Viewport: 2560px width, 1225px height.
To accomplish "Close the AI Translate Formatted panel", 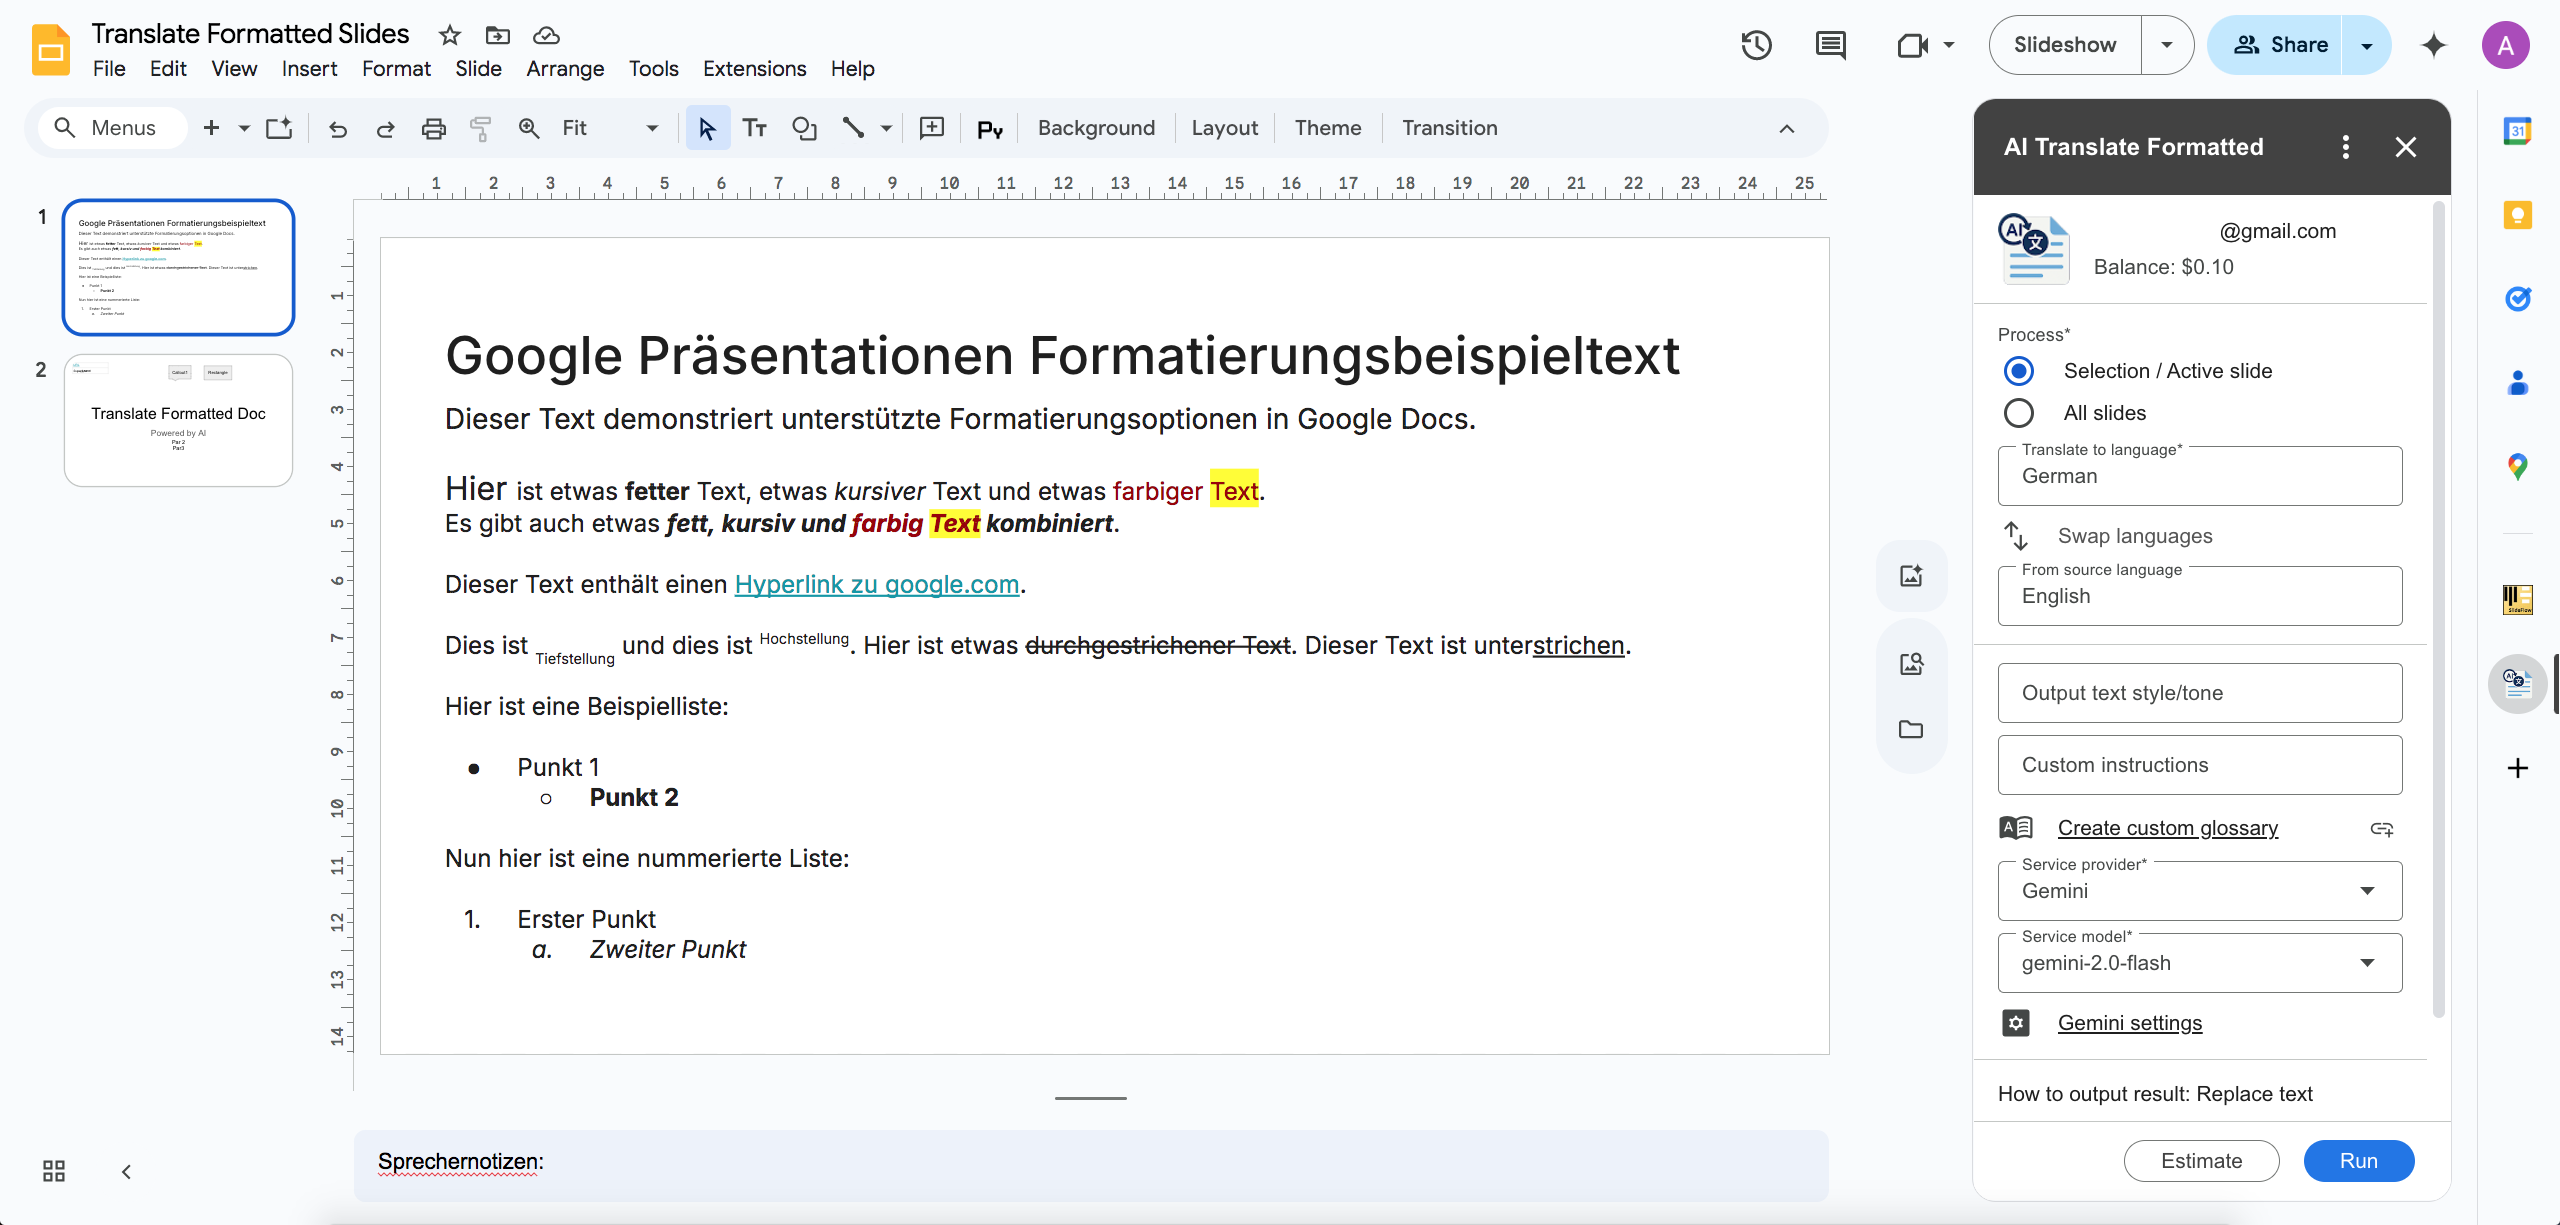I will tap(2406, 147).
